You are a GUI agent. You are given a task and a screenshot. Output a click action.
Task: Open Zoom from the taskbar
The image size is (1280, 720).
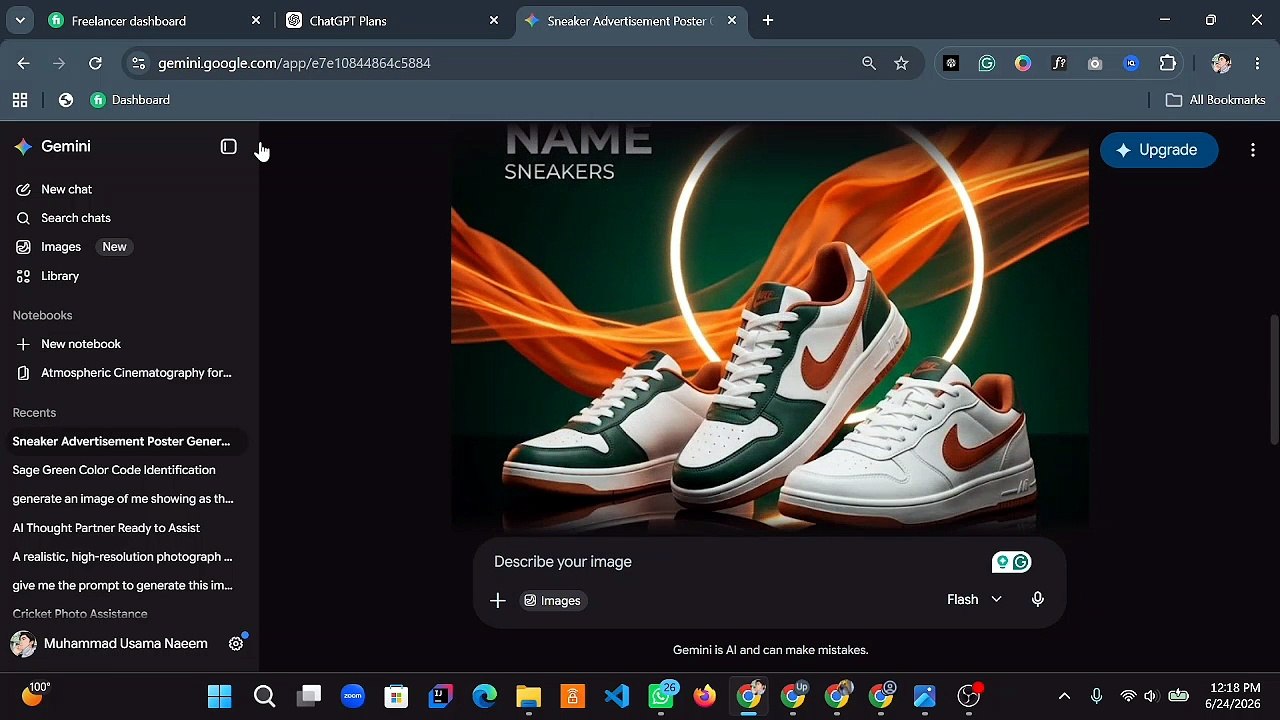pos(352,696)
